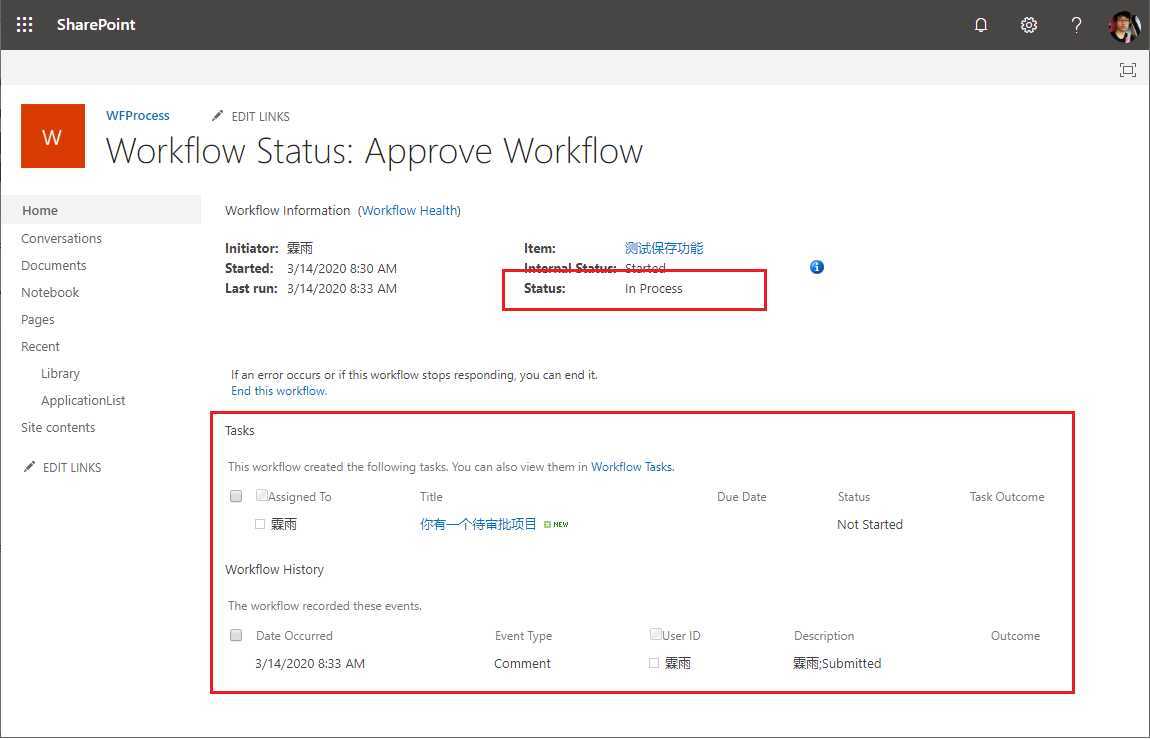Toggle focus on content mode icon
Screen dimensions: 1150x739
[1127, 70]
